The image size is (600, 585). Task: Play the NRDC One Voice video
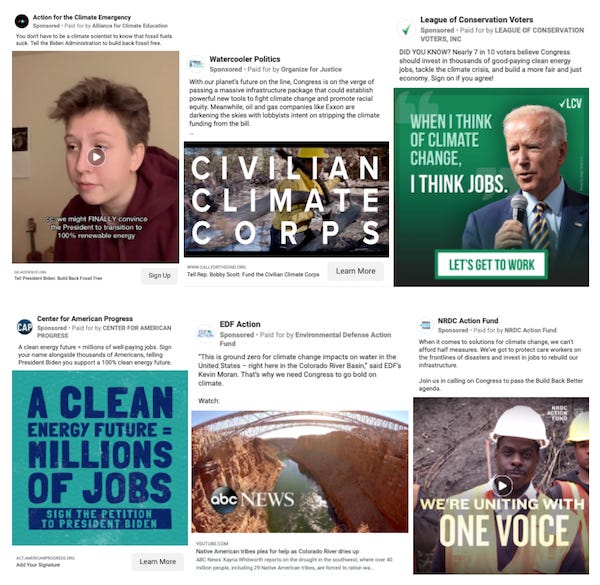click(502, 486)
